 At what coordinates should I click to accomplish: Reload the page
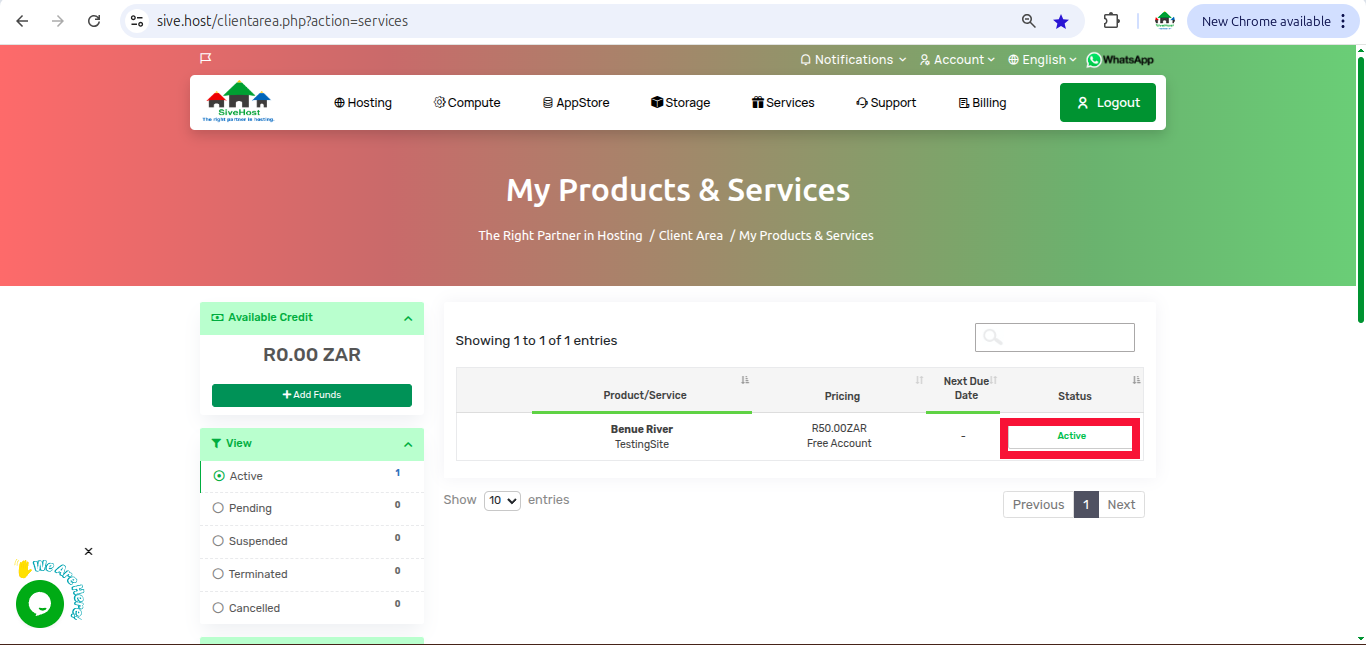click(x=94, y=21)
